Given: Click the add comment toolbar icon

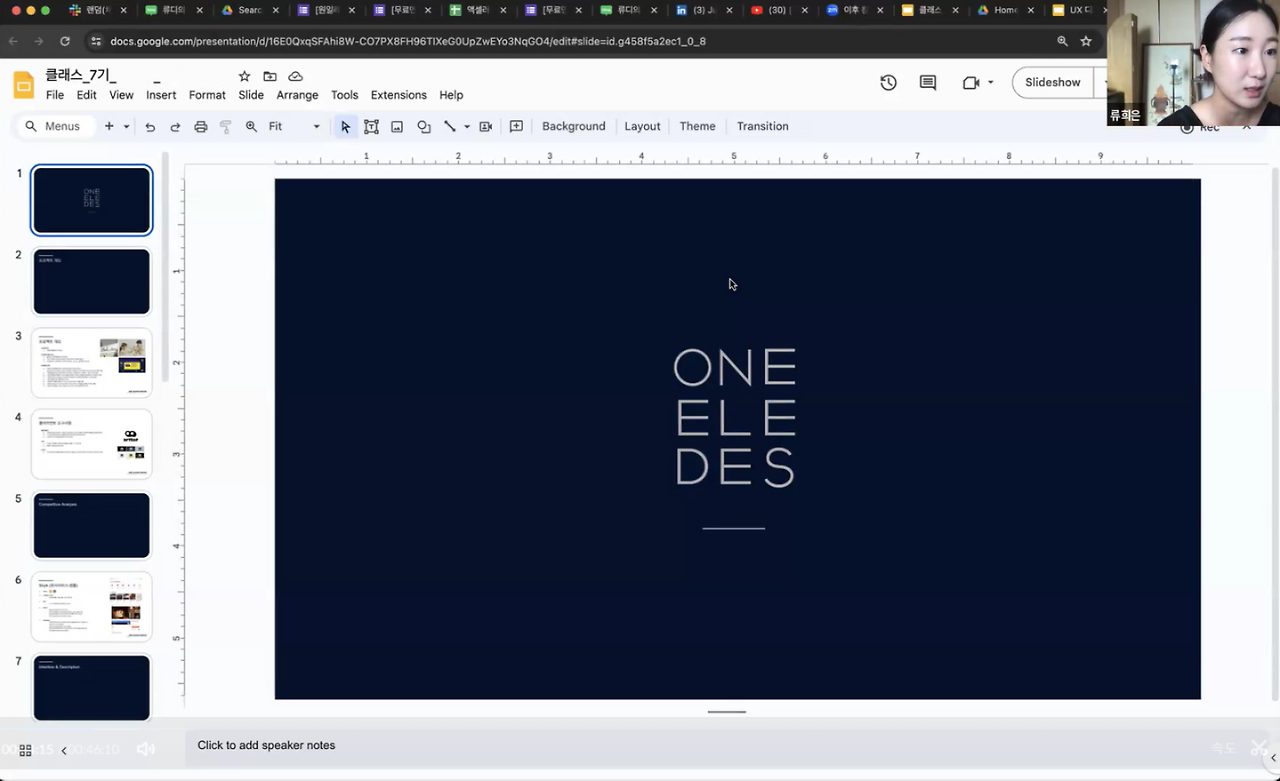Looking at the screenshot, I should (516, 127).
